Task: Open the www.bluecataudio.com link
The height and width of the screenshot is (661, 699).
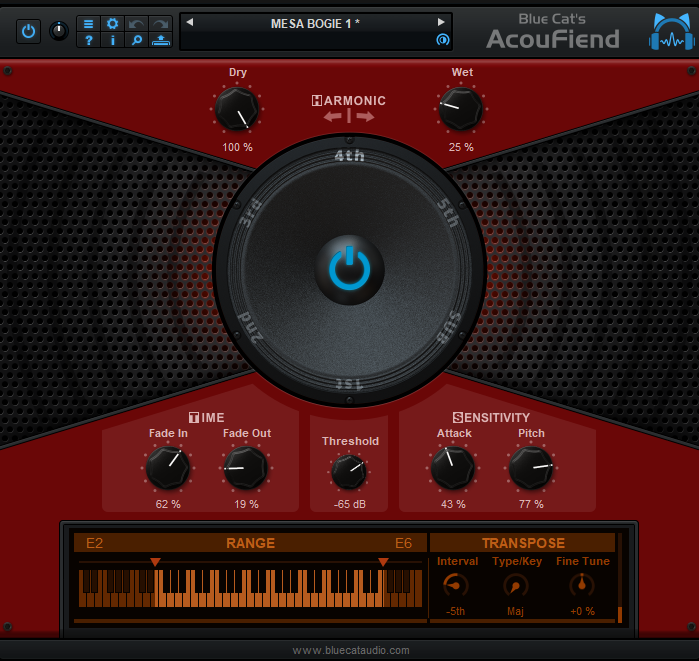Action: click(x=351, y=650)
